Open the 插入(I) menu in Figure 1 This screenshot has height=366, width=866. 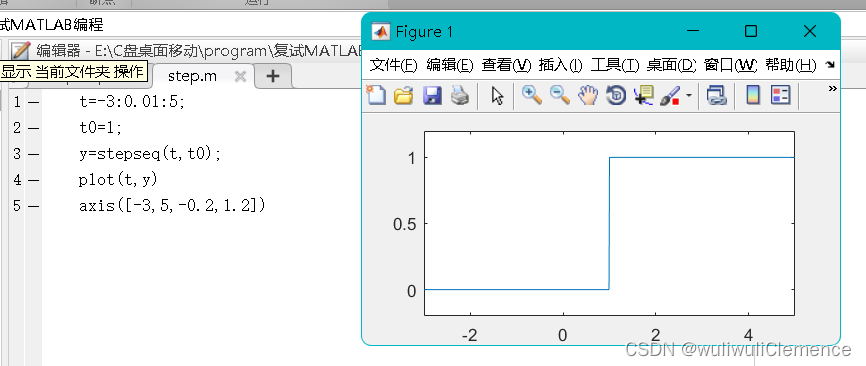click(561, 65)
